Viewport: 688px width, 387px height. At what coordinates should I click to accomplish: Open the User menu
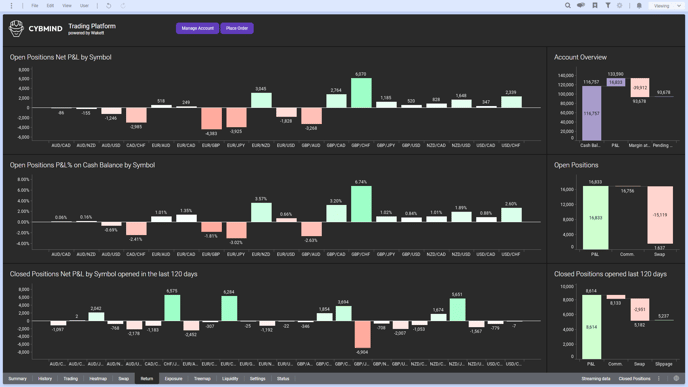pyautogui.click(x=84, y=6)
